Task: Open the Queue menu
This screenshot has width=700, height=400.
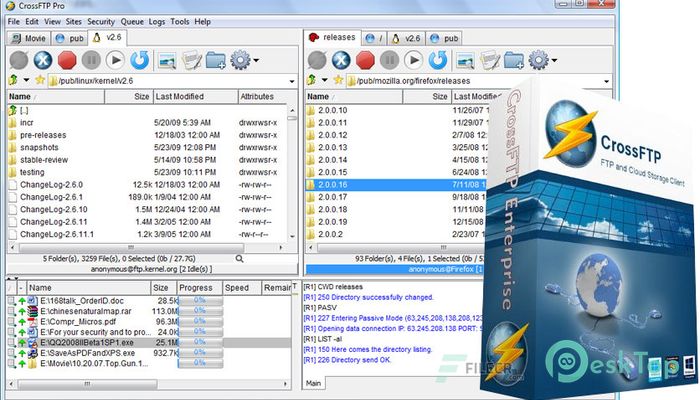Action: (132, 21)
